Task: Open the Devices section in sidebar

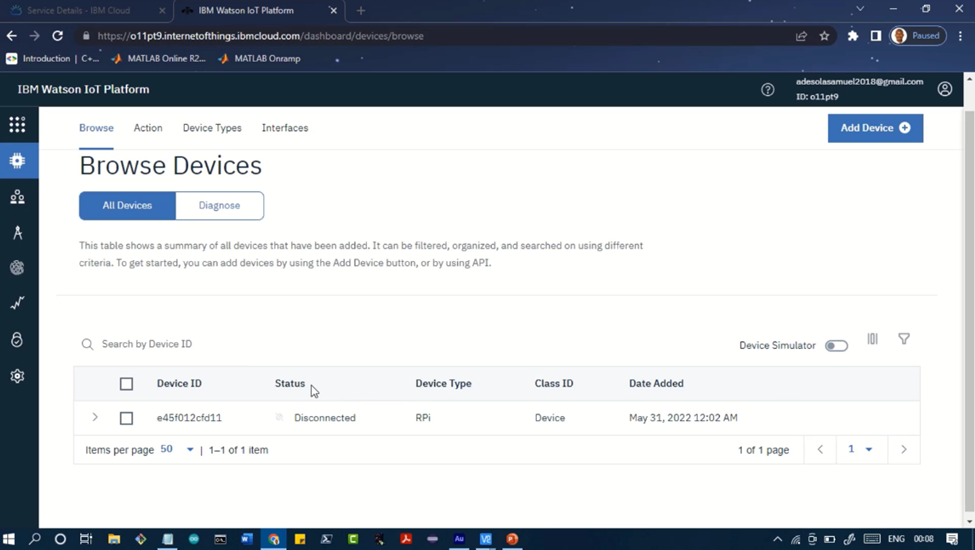Action: pos(17,161)
